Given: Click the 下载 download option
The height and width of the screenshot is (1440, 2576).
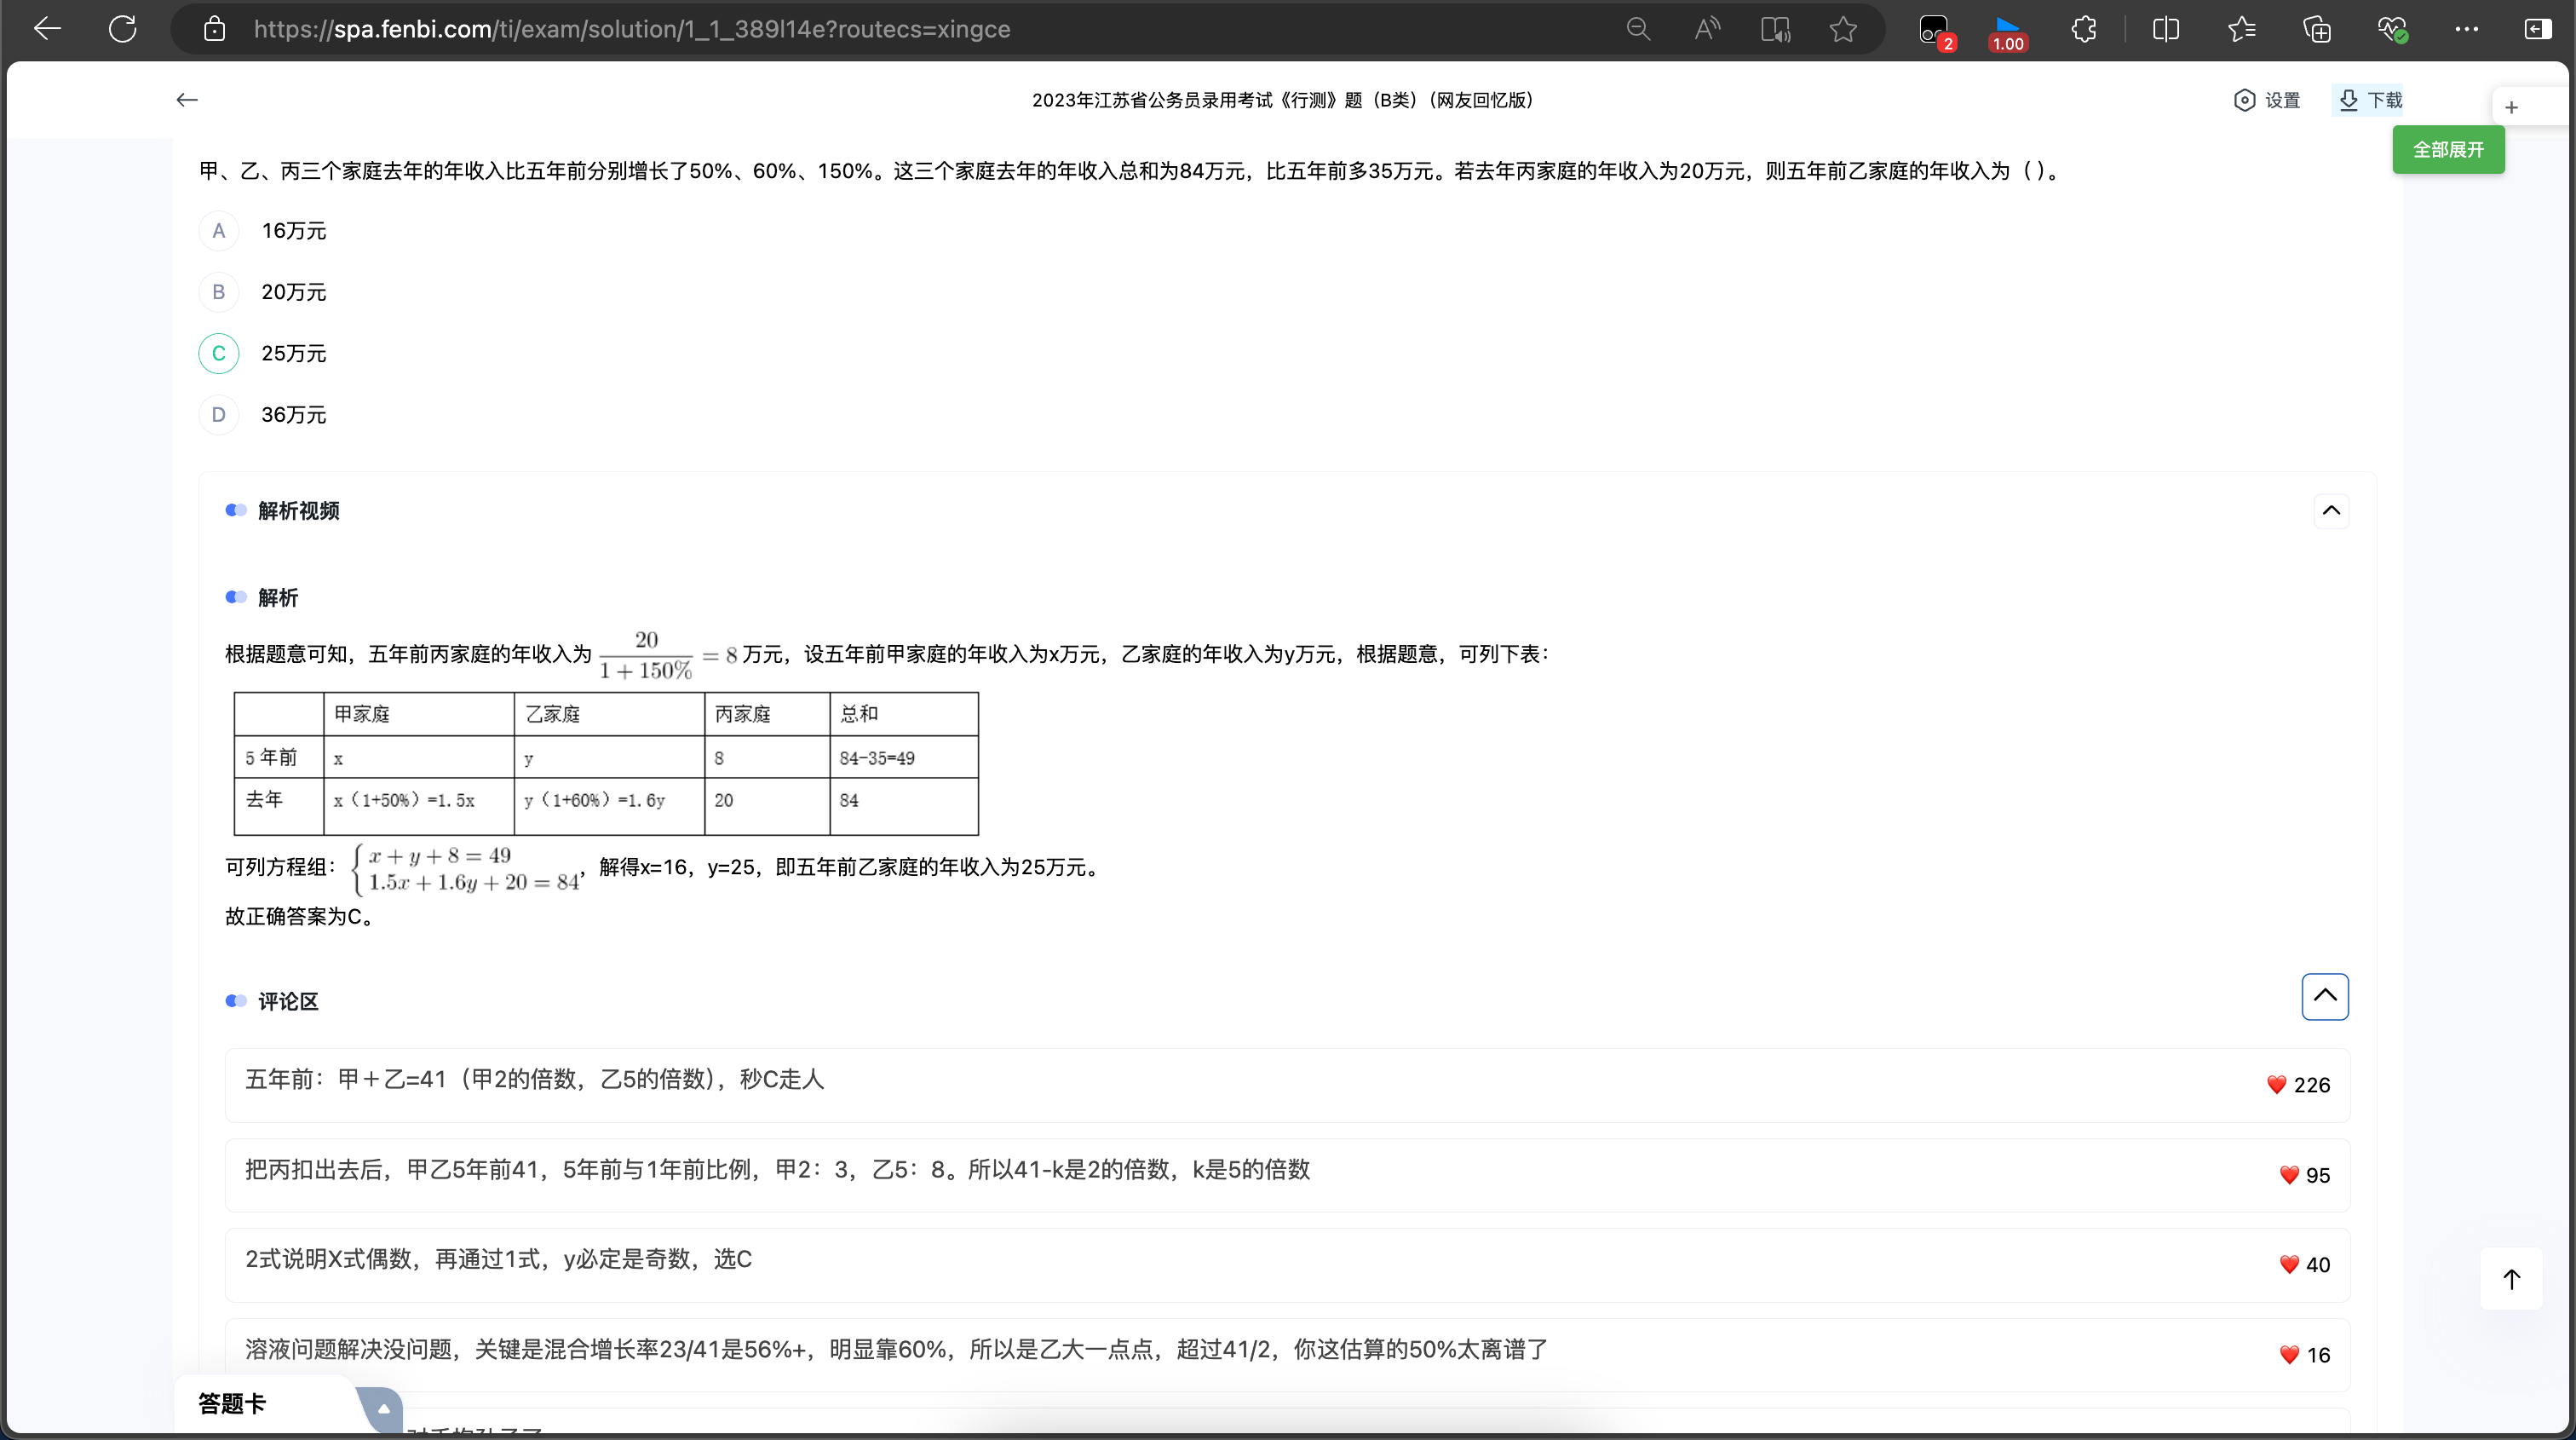Looking at the screenshot, I should point(2371,100).
